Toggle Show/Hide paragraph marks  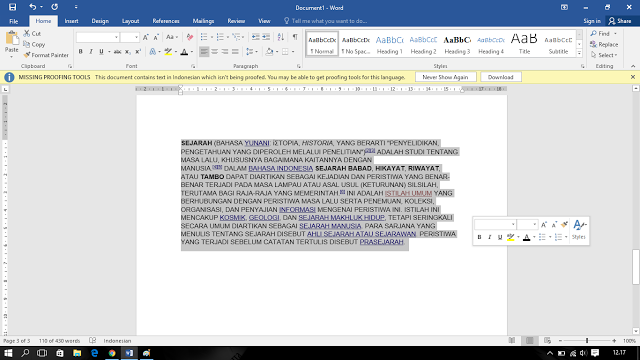295,37
